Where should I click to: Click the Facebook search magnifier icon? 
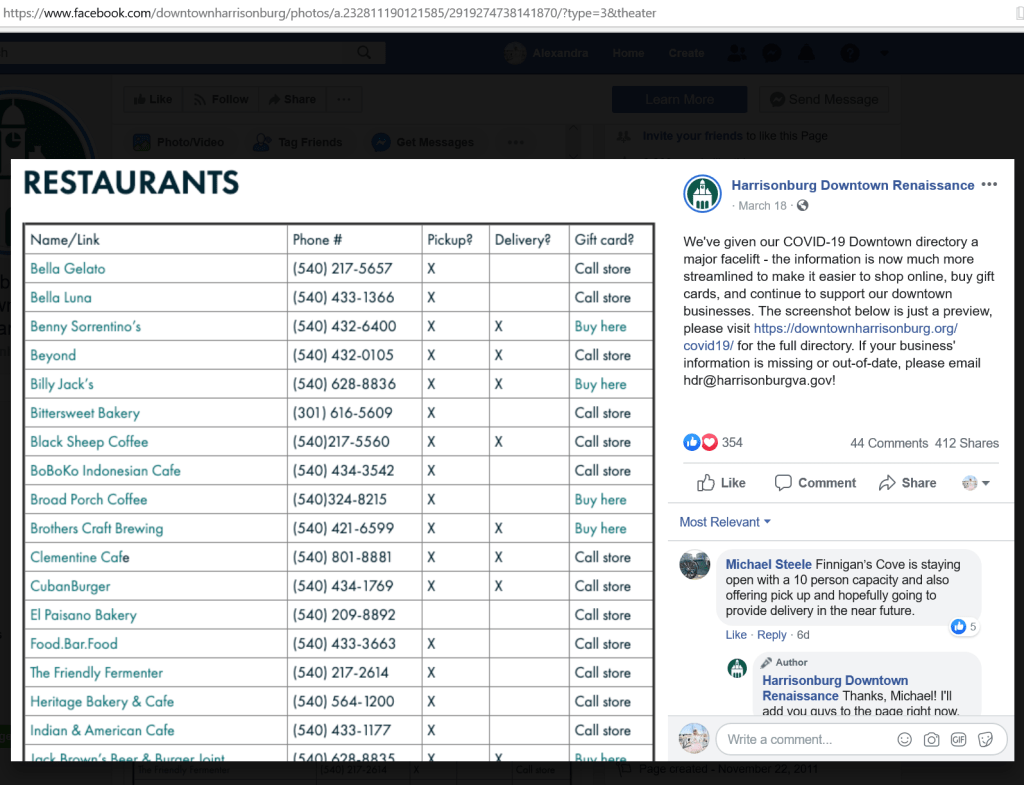364,52
